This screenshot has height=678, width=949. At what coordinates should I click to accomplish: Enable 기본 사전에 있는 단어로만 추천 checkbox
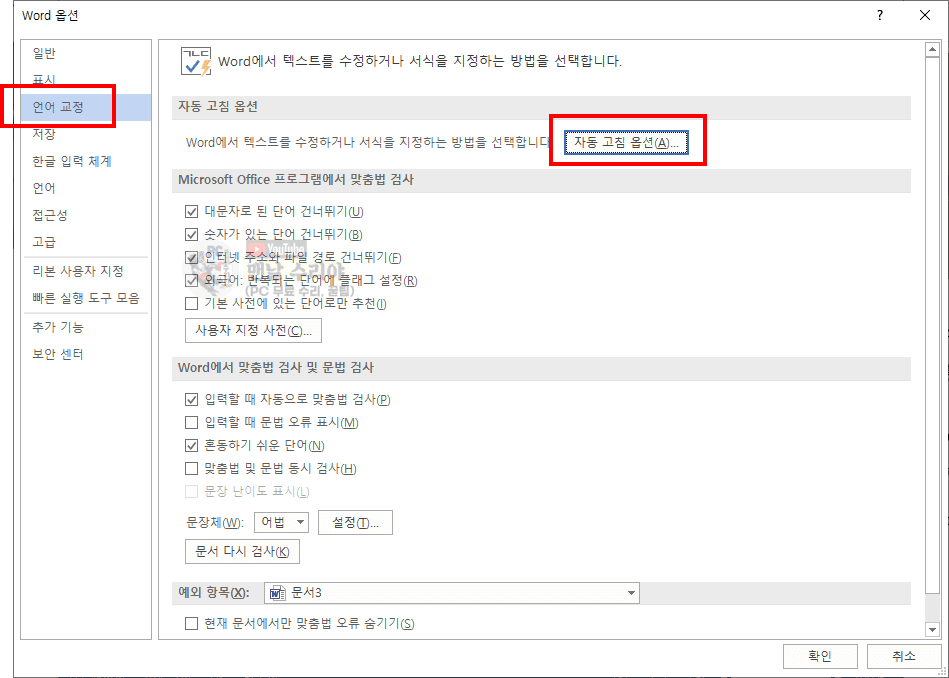pyautogui.click(x=192, y=303)
